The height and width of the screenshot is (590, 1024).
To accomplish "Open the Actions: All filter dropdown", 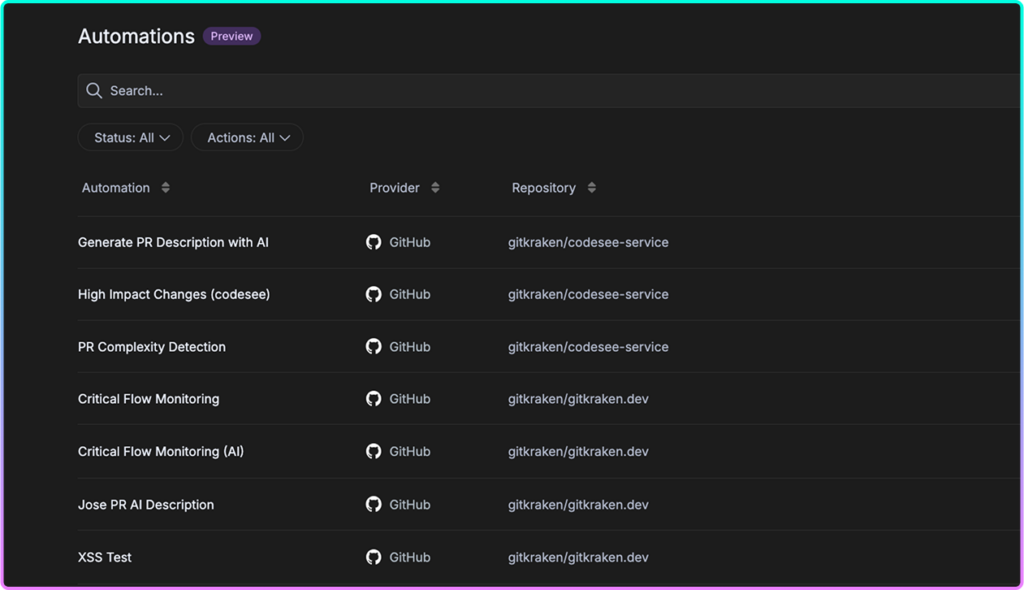I will [247, 137].
